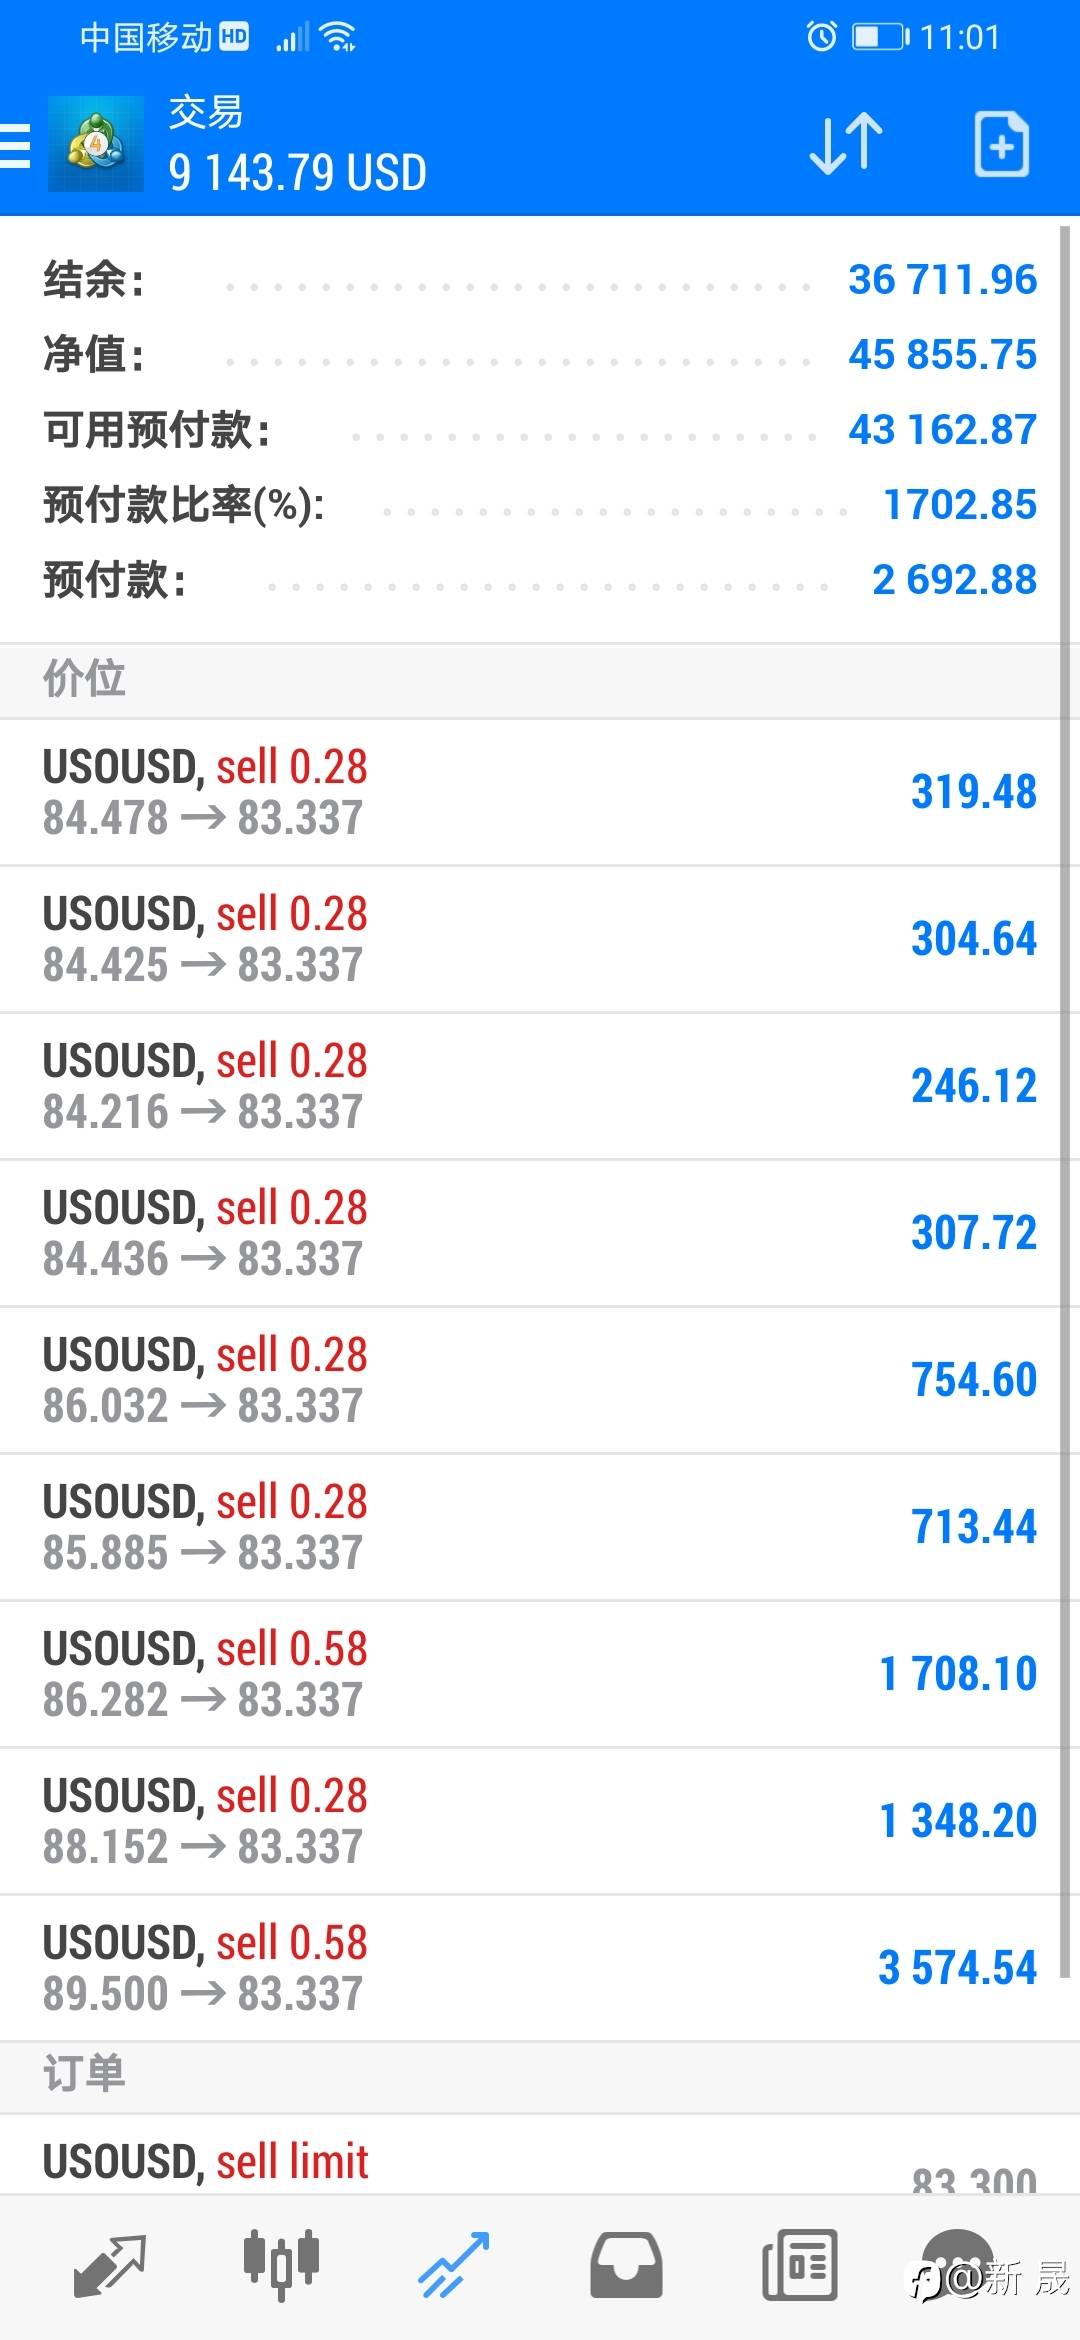
Task: Open the News tab newspaper icon
Action: (x=799, y=2264)
